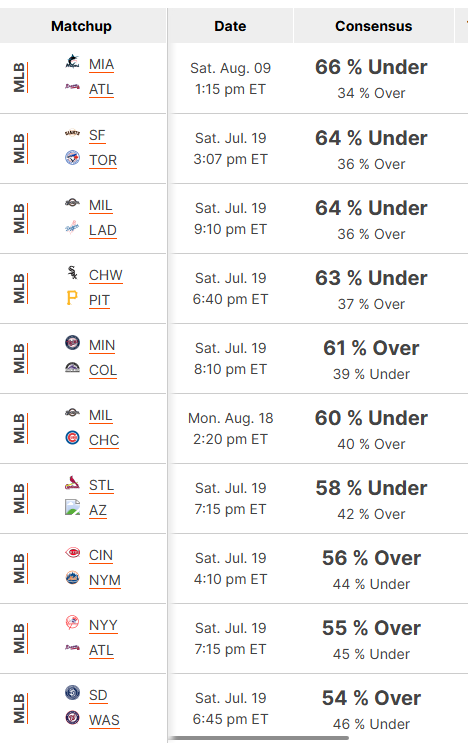This screenshot has width=468, height=749.
Task: Select the Matchup column header
Action: tap(82, 26)
